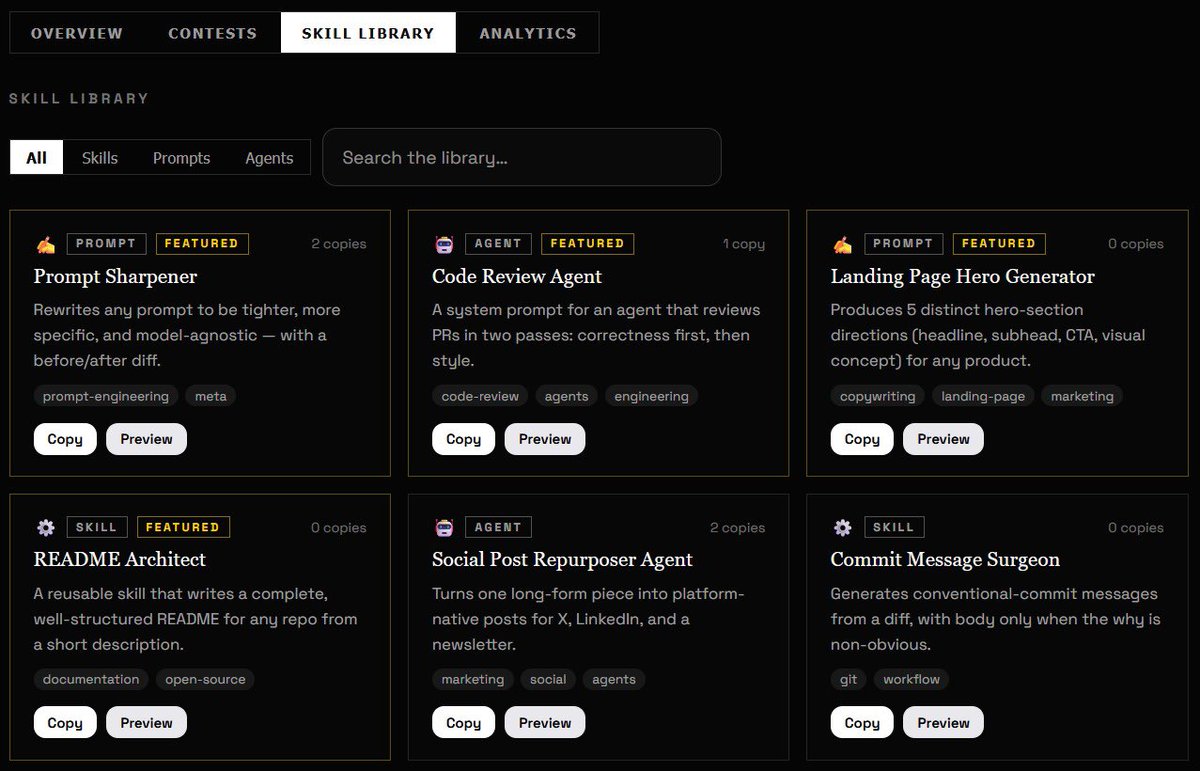Click the landing-page tag
Screen dimensions: 1200x771
tap(983, 396)
